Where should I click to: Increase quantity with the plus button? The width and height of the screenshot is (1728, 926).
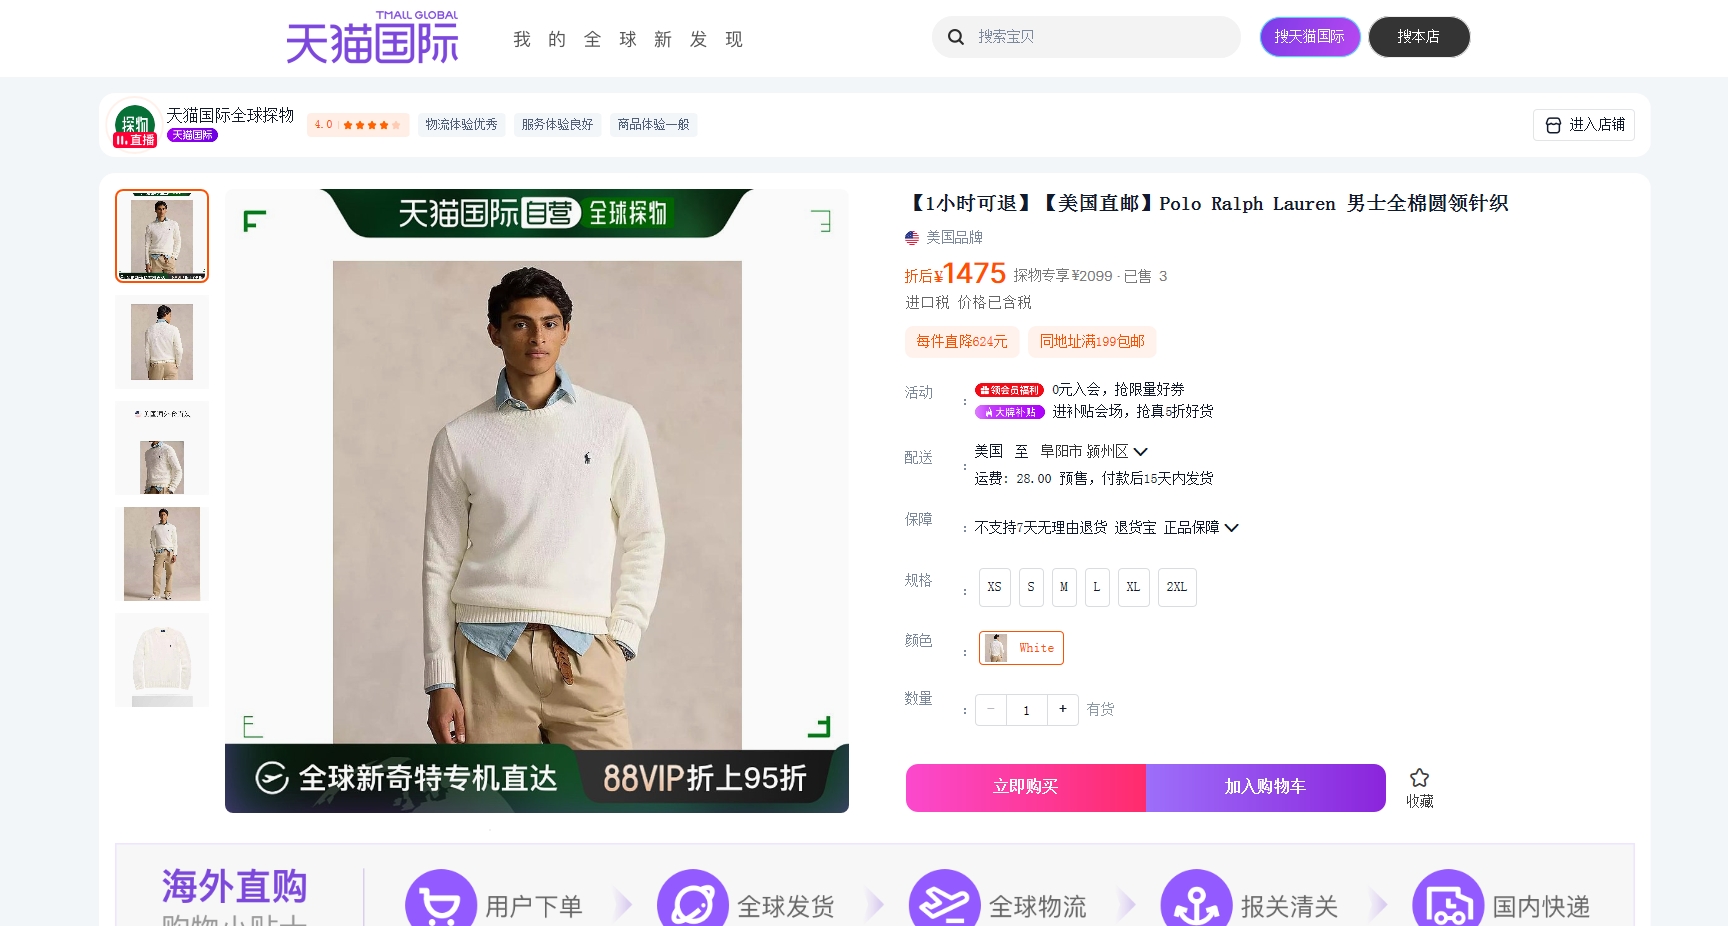[1063, 709]
